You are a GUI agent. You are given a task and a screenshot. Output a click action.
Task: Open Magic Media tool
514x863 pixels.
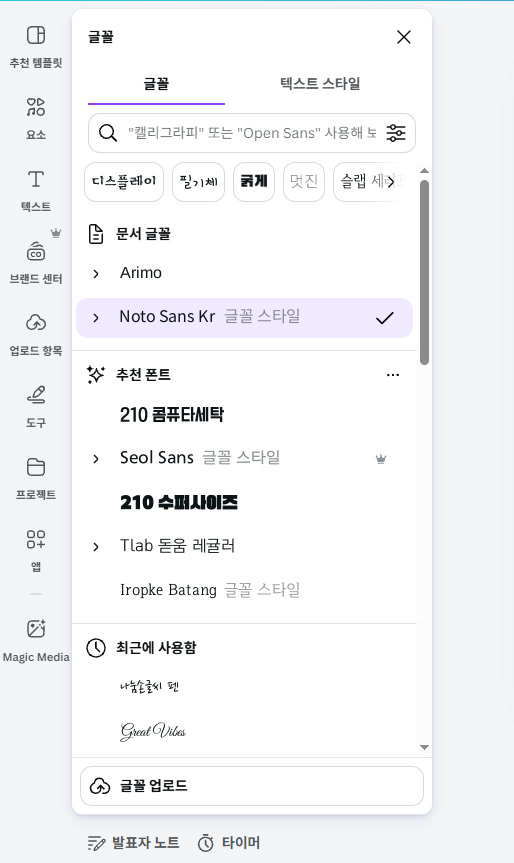coord(36,640)
